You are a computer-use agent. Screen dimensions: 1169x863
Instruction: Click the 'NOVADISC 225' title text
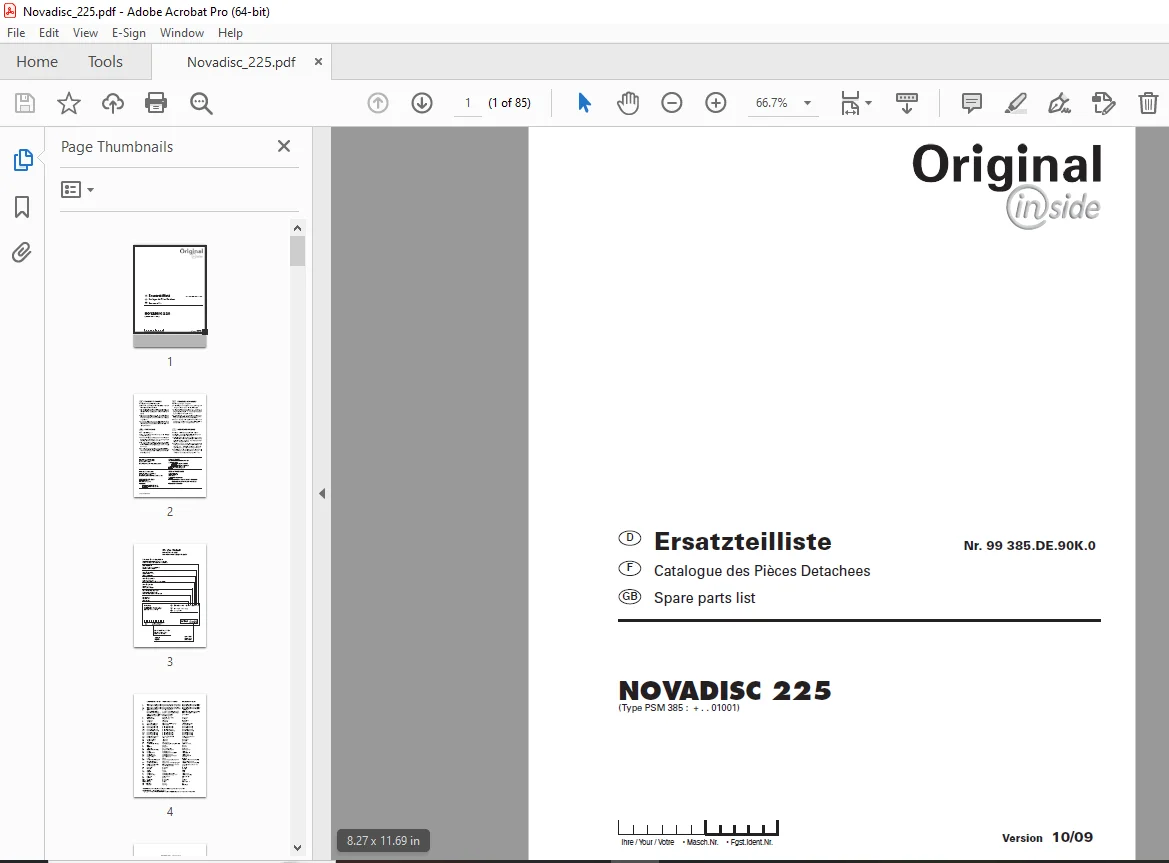coord(725,690)
